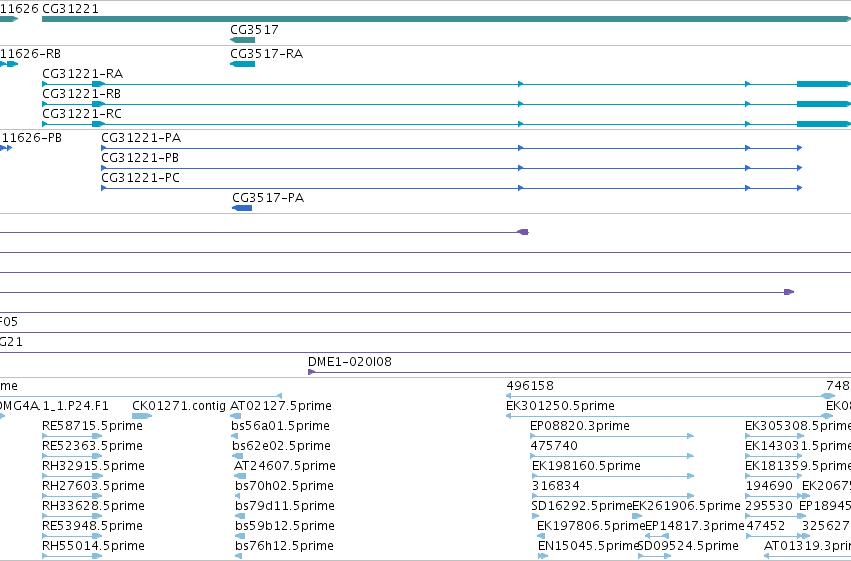Screen dimensions: 851x561
Task: Click the CK01271.contig label
Action: coord(179,406)
